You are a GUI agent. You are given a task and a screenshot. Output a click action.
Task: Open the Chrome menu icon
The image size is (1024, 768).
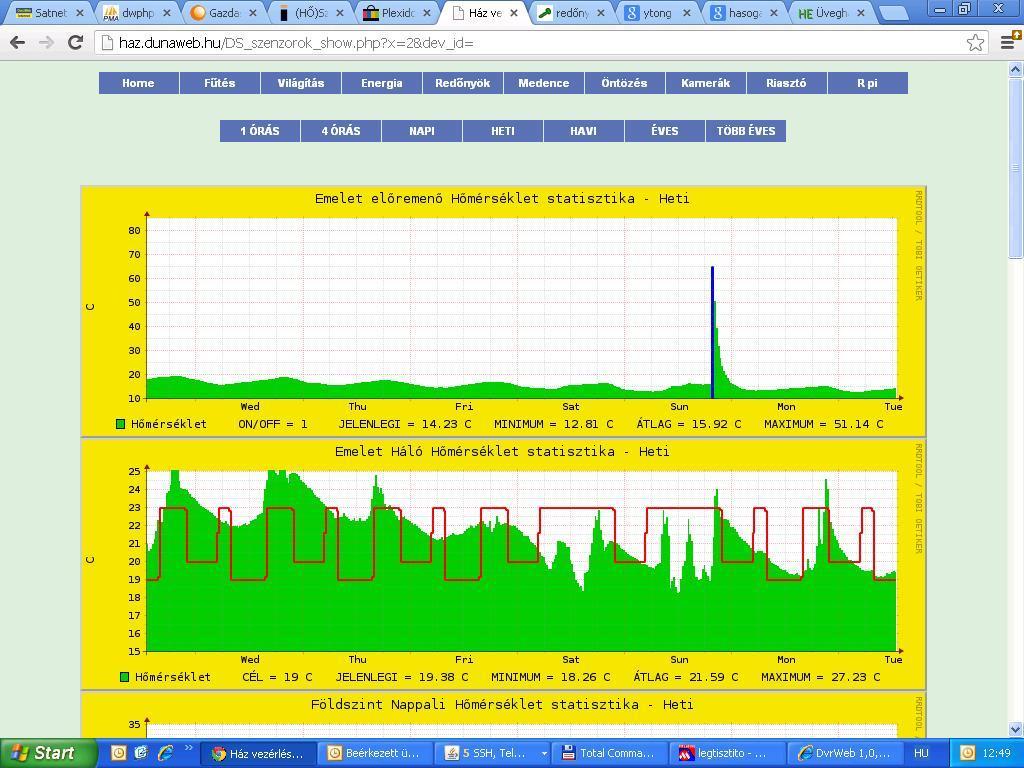(x=1010, y=42)
